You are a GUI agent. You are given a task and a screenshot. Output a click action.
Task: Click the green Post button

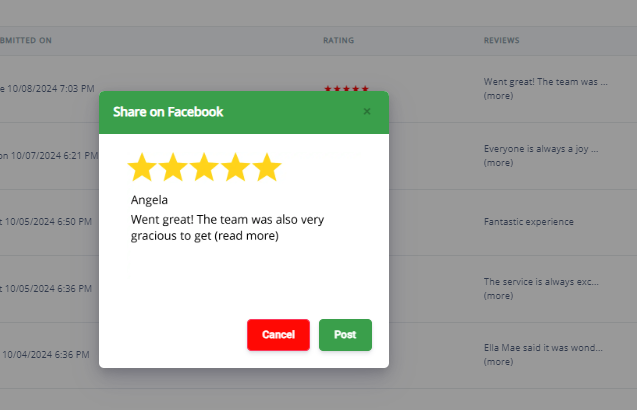point(345,335)
